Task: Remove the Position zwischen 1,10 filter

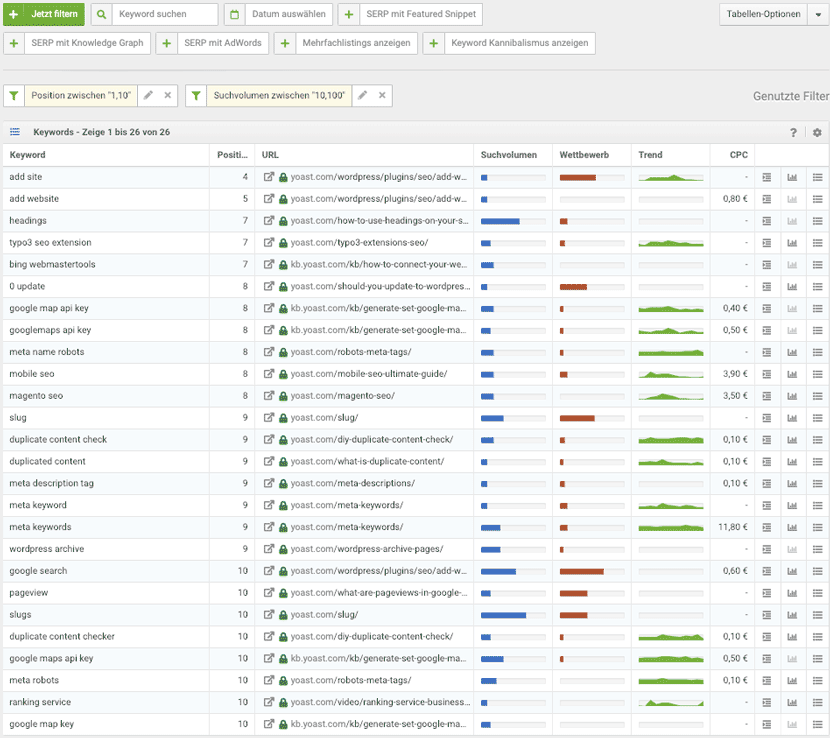Action: (x=168, y=96)
